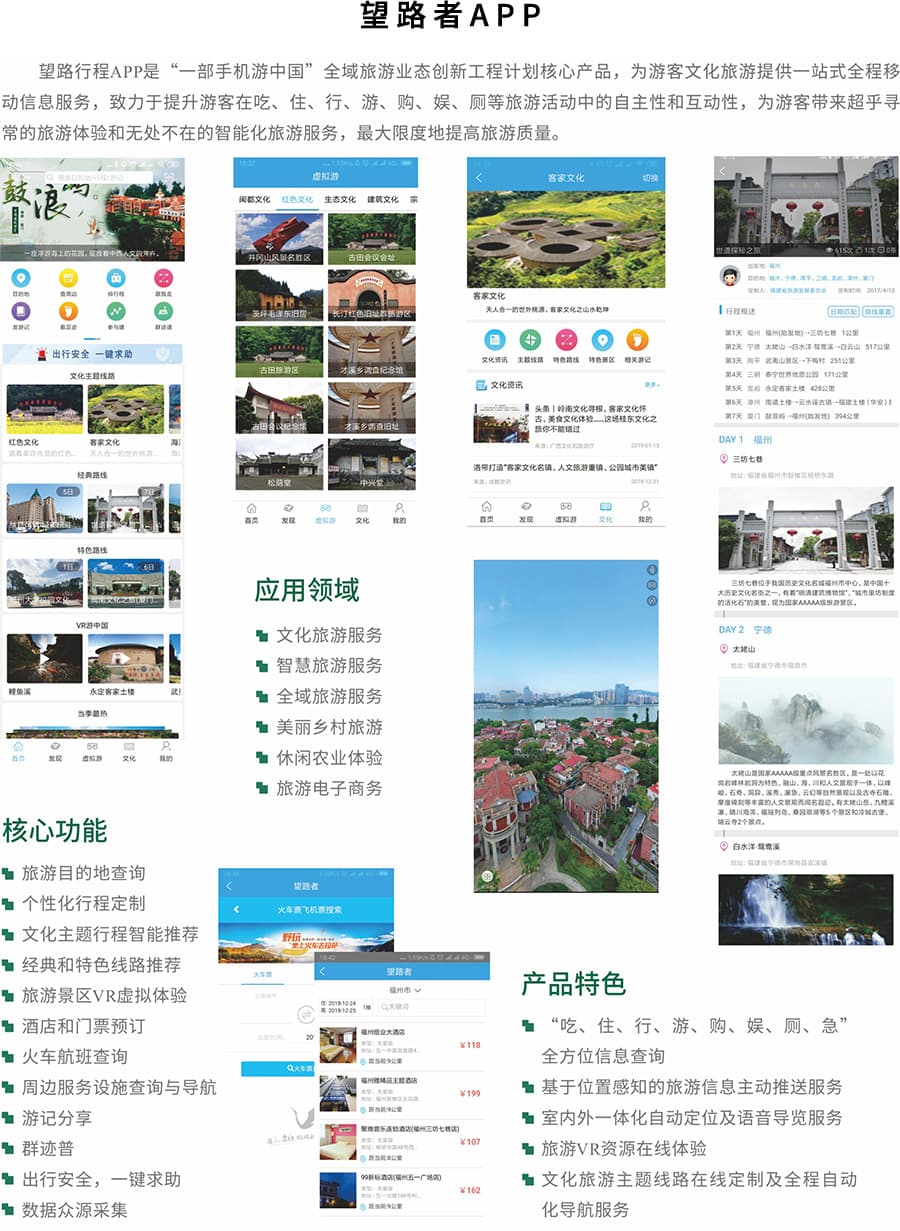Screen dimensions: 900x1231
Task: Open the 井冈山风景名胜区 thumbnail
Action: point(279,238)
